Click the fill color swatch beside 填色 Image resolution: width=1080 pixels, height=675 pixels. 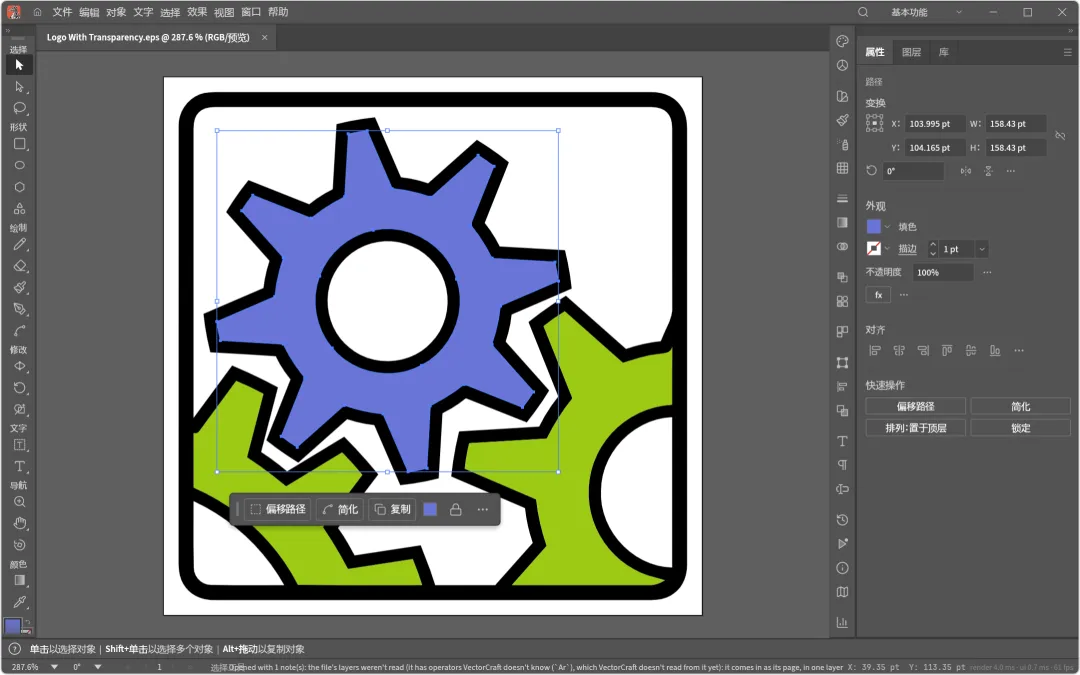click(873, 227)
